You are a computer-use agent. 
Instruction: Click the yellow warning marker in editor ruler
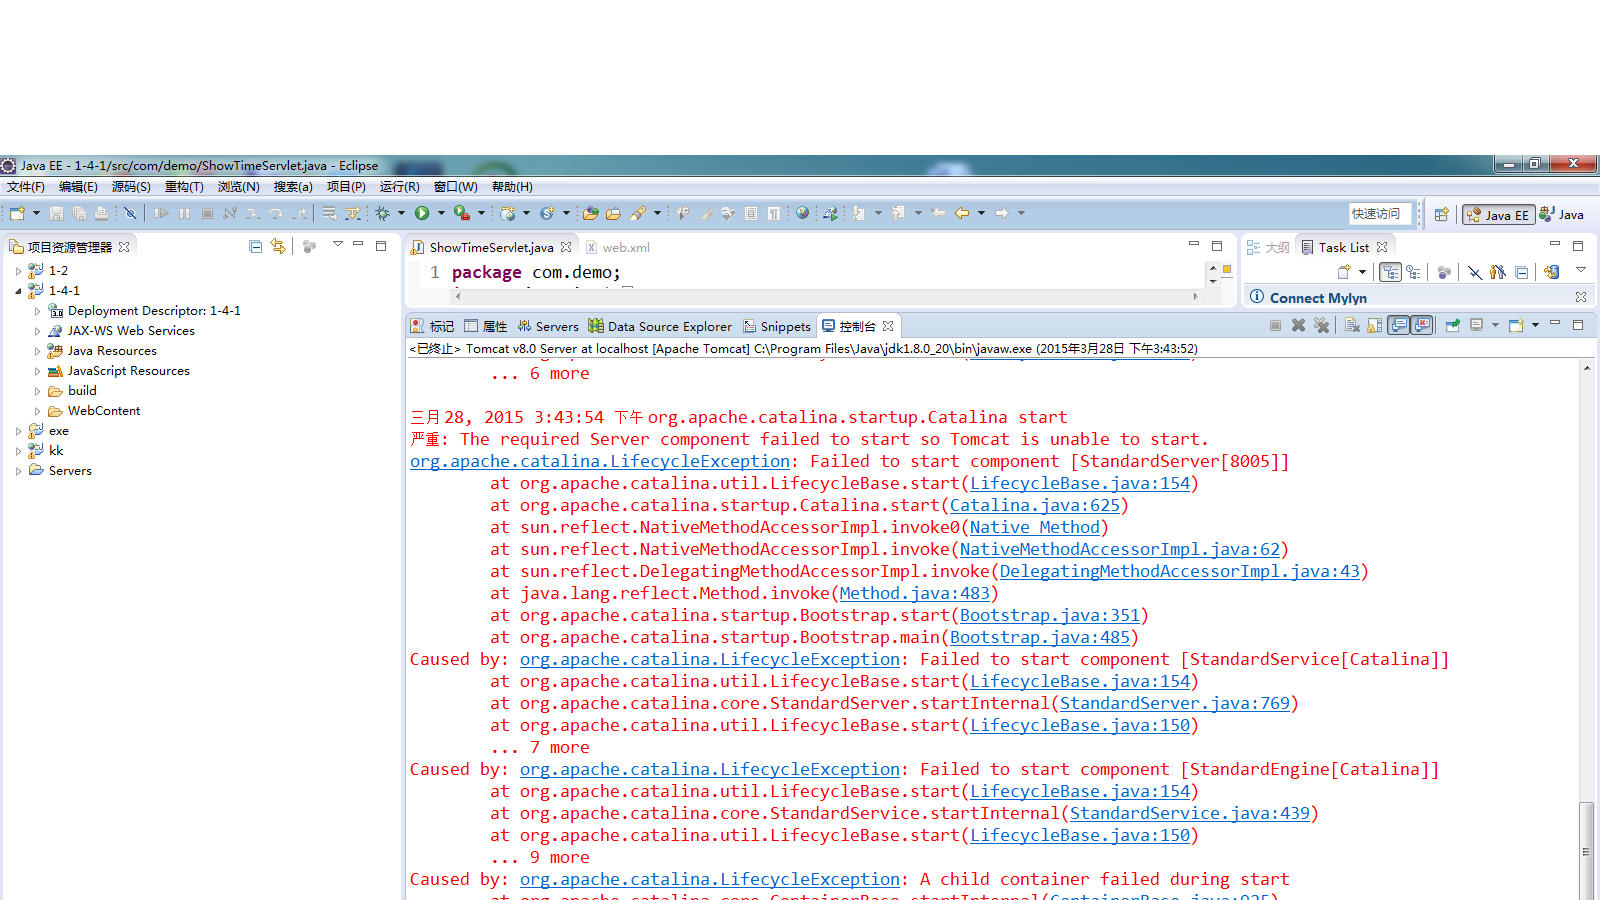(x=1227, y=269)
